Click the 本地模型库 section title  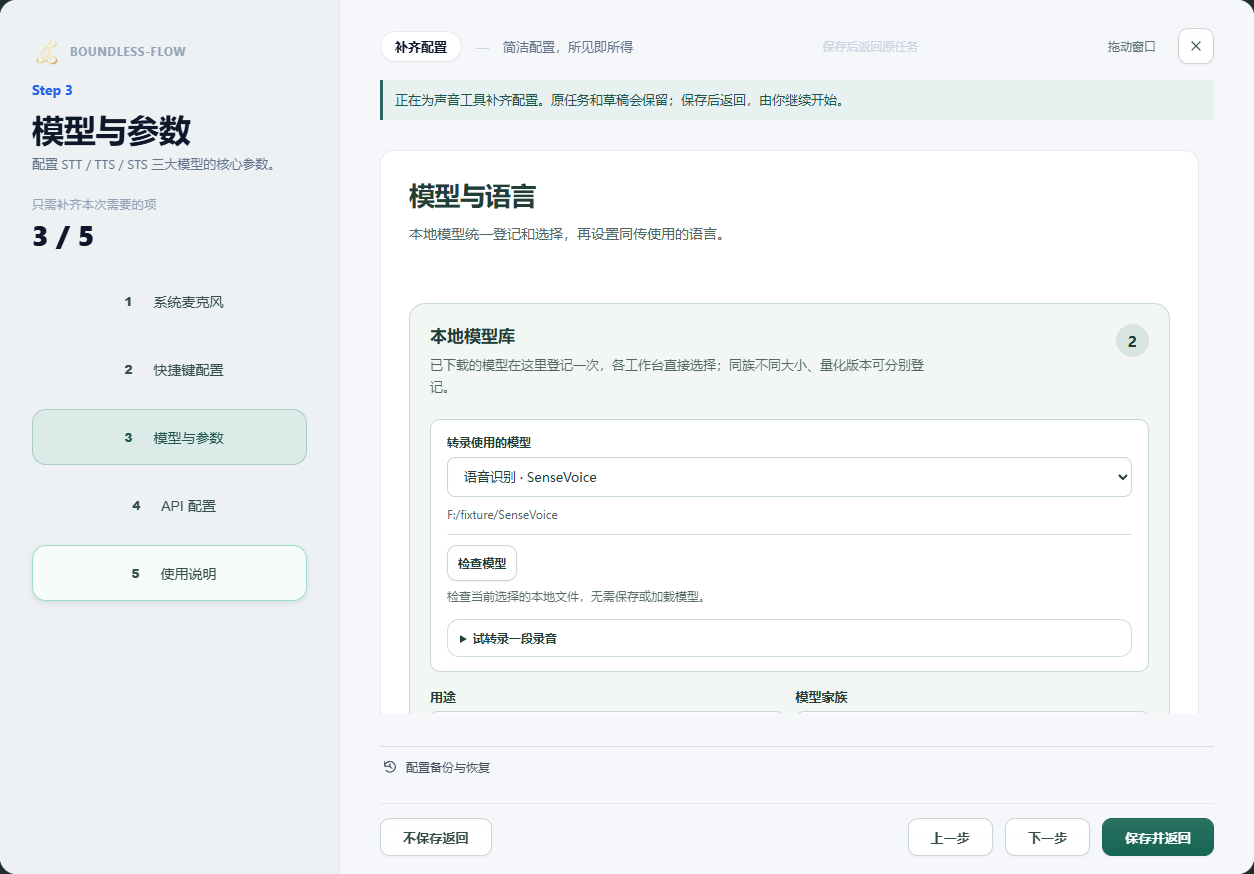(x=472, y=336)
